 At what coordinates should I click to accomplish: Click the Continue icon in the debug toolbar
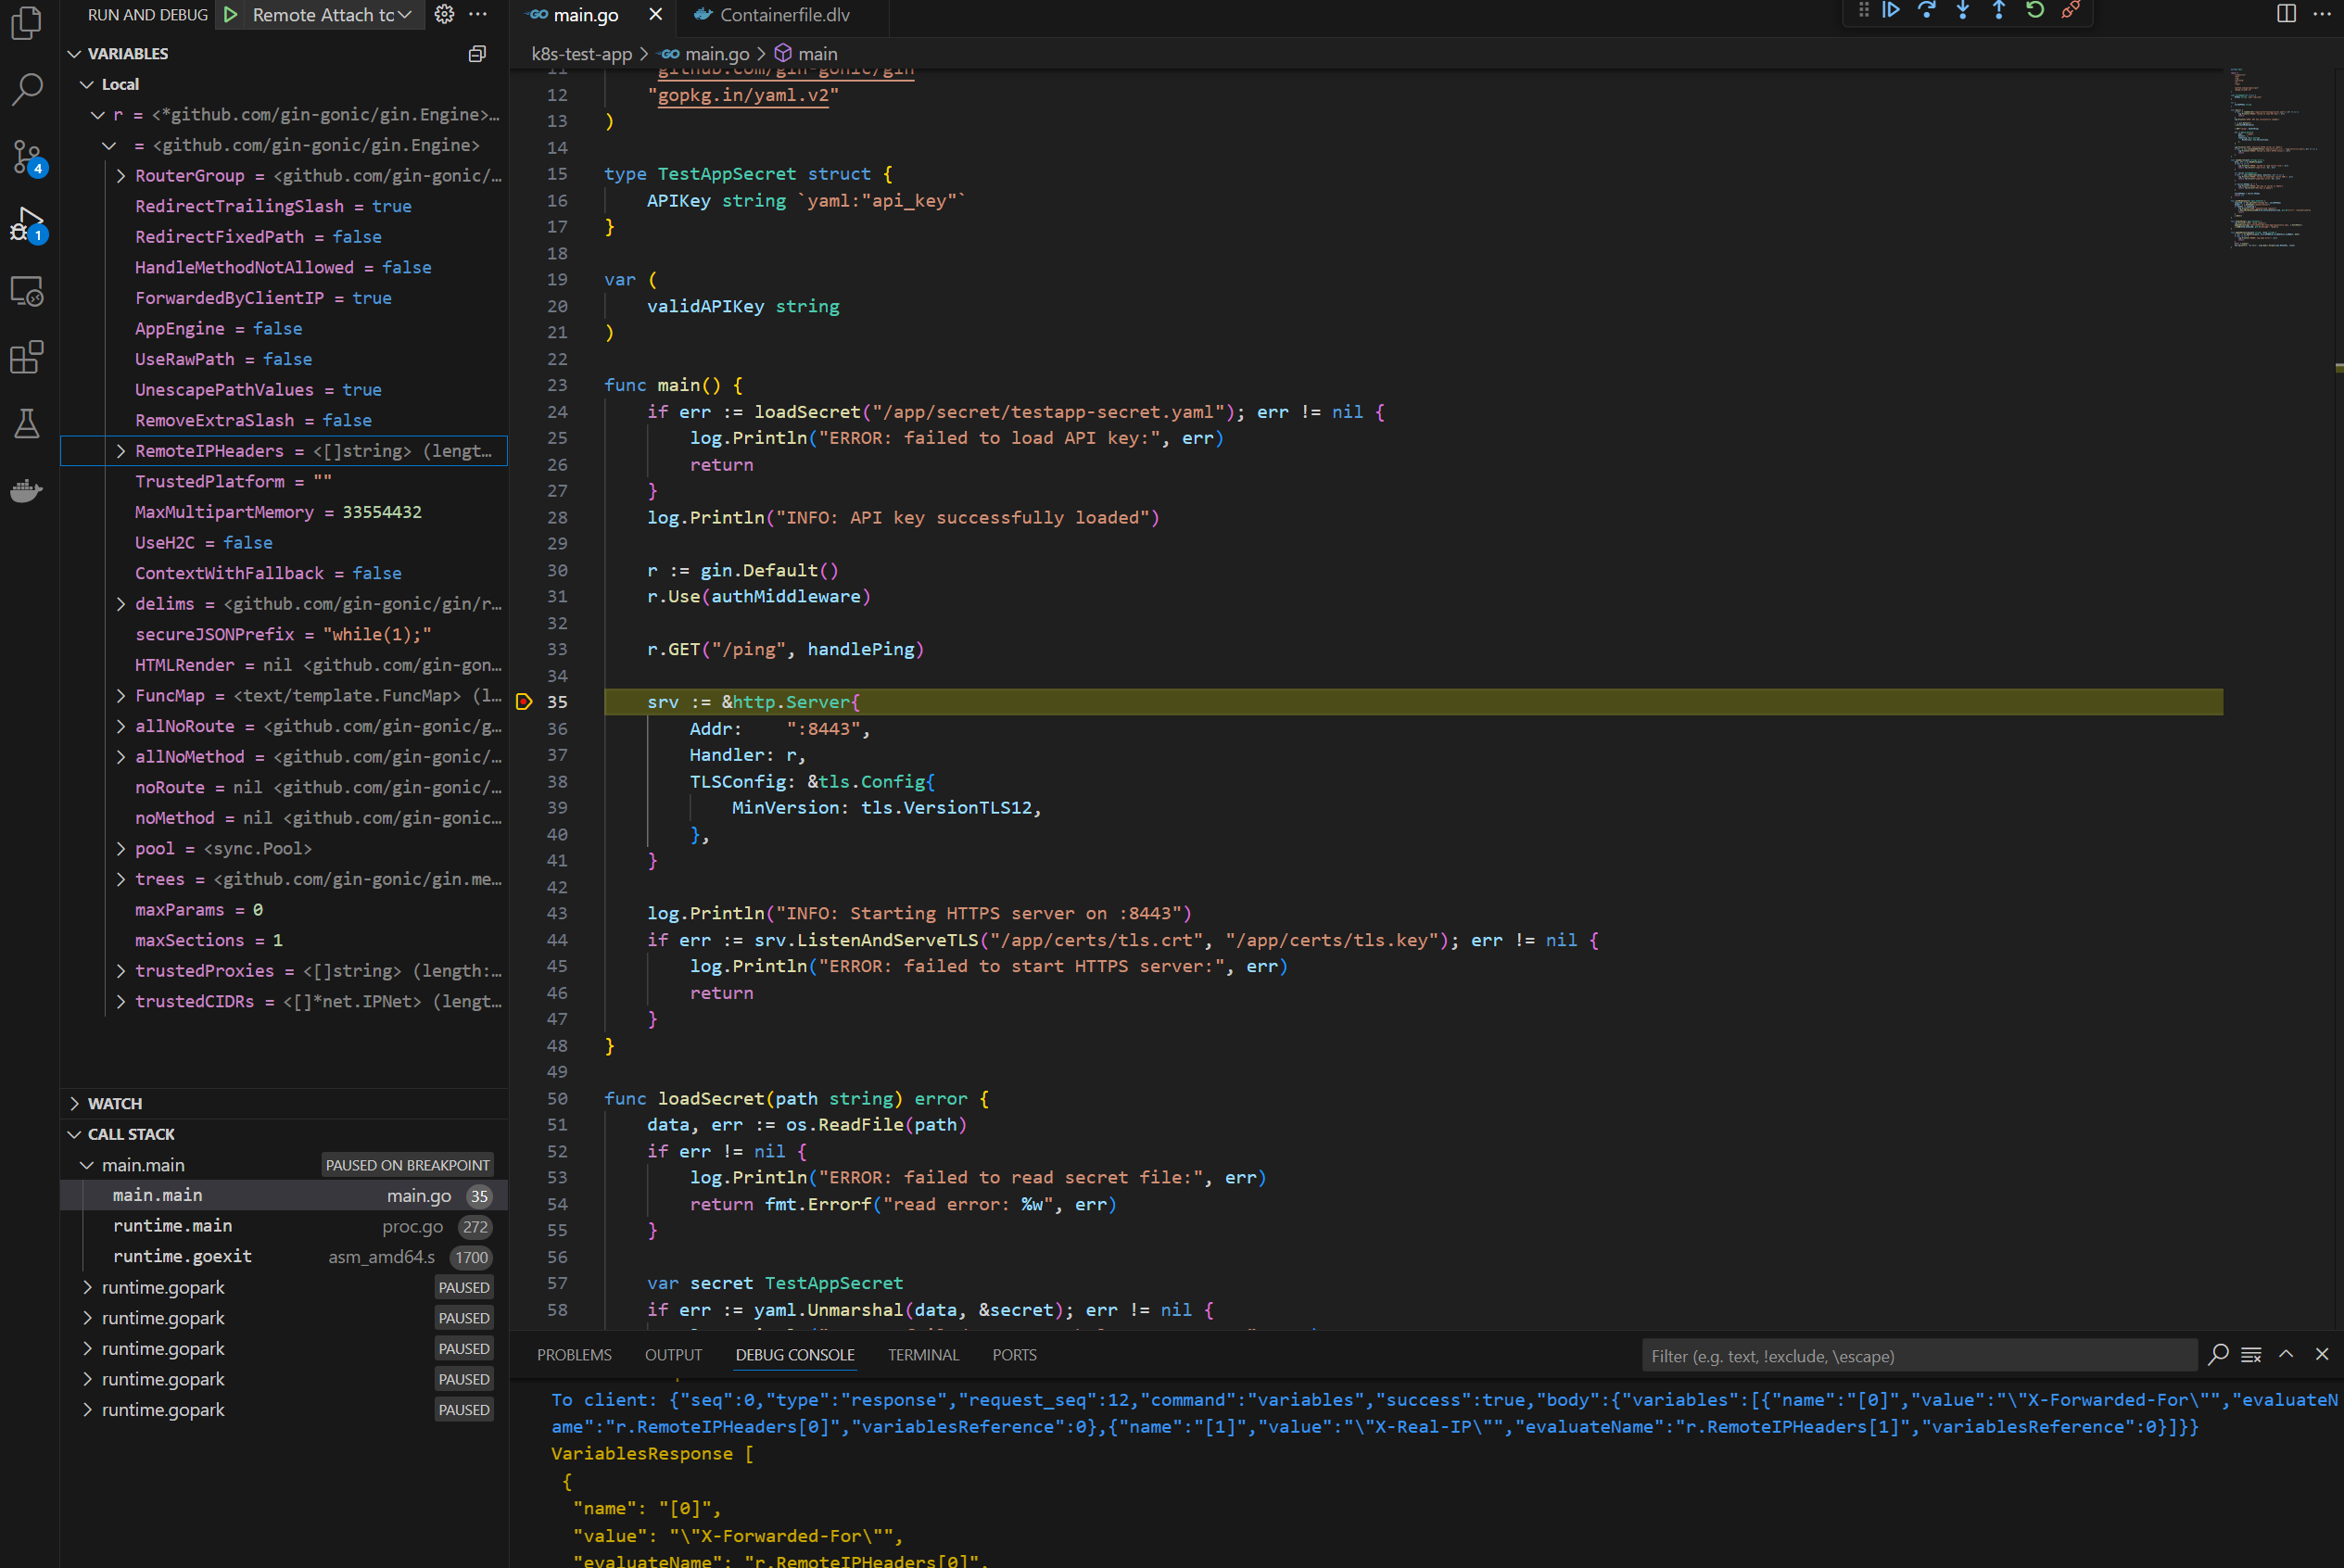[1892, 10]
